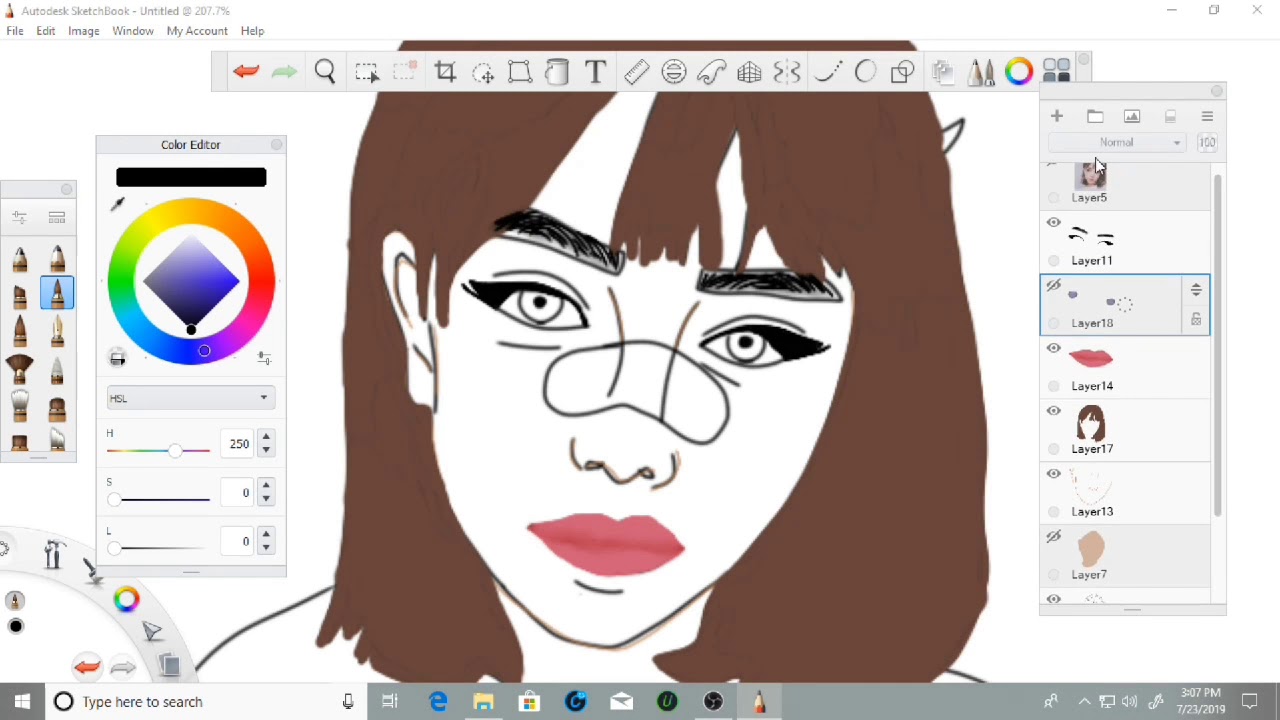Image resolution: width=1280 pixels, height=720 pixels.
Task: Click the Saturation slider track
Action: point(160,499)
